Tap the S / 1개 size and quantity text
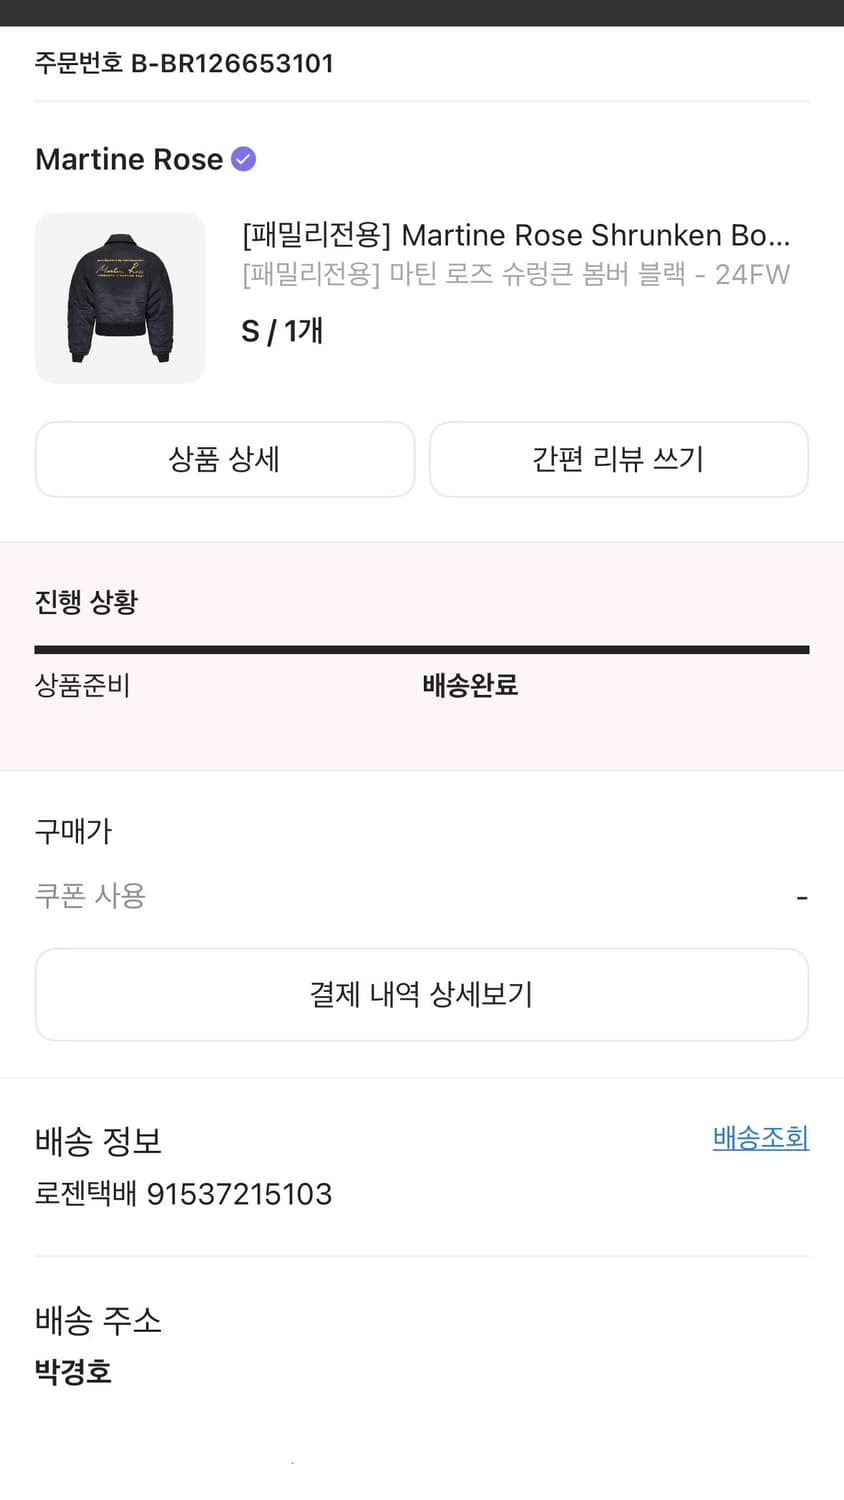Image resolution: width=844 pixels, height=1500 pixels. pyautogui.click(x=282, y=331)
